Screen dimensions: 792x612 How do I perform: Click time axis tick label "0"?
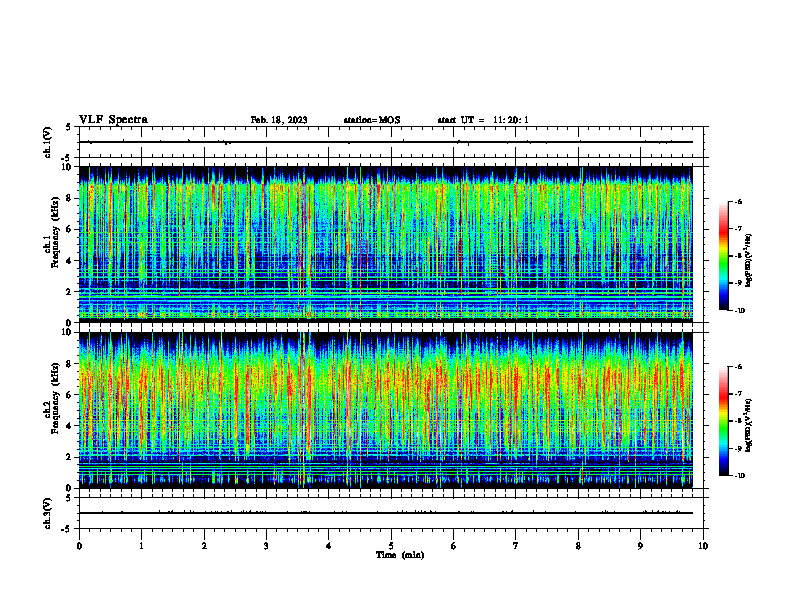click(79, 546)
